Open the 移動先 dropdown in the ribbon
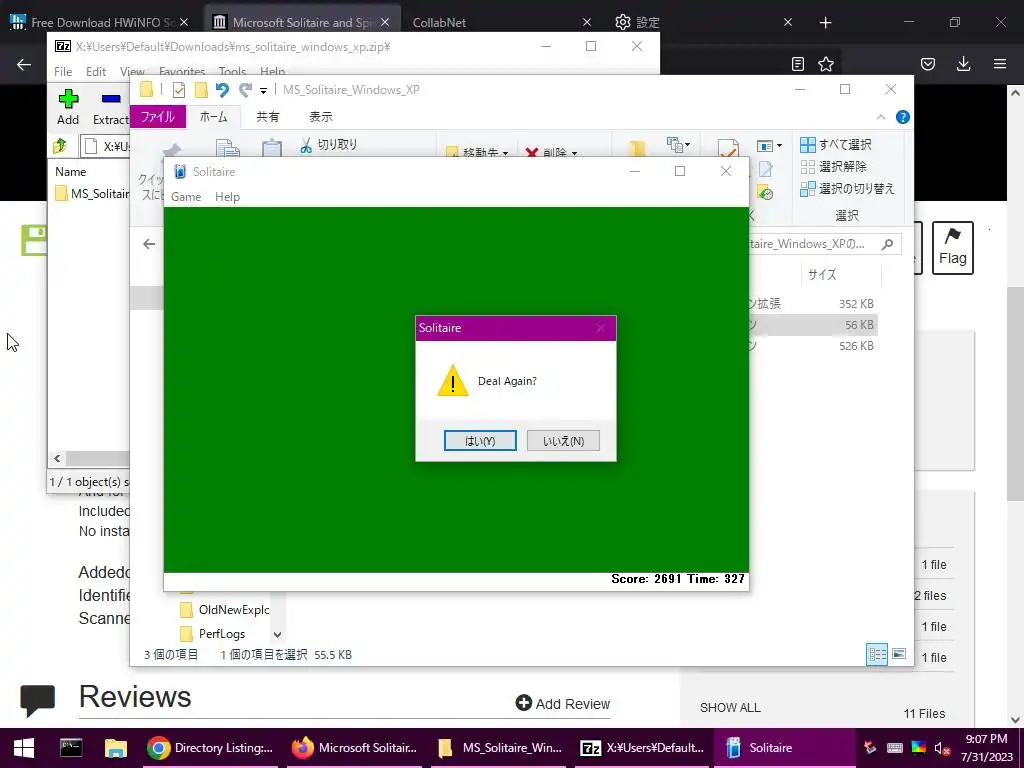The width and height of the screenshot is (1024, 768). [x=477, y=153]
